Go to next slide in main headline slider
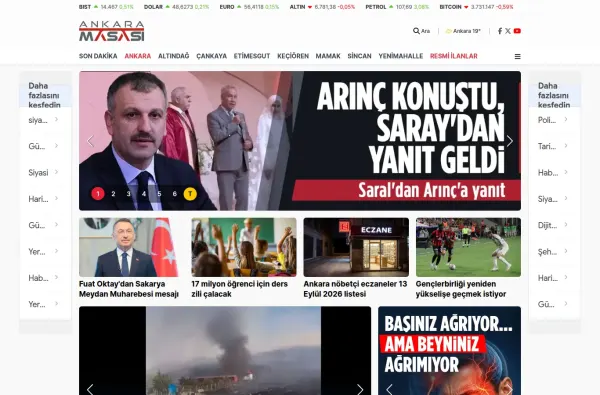The image size is (600, 395). (510, 141)
